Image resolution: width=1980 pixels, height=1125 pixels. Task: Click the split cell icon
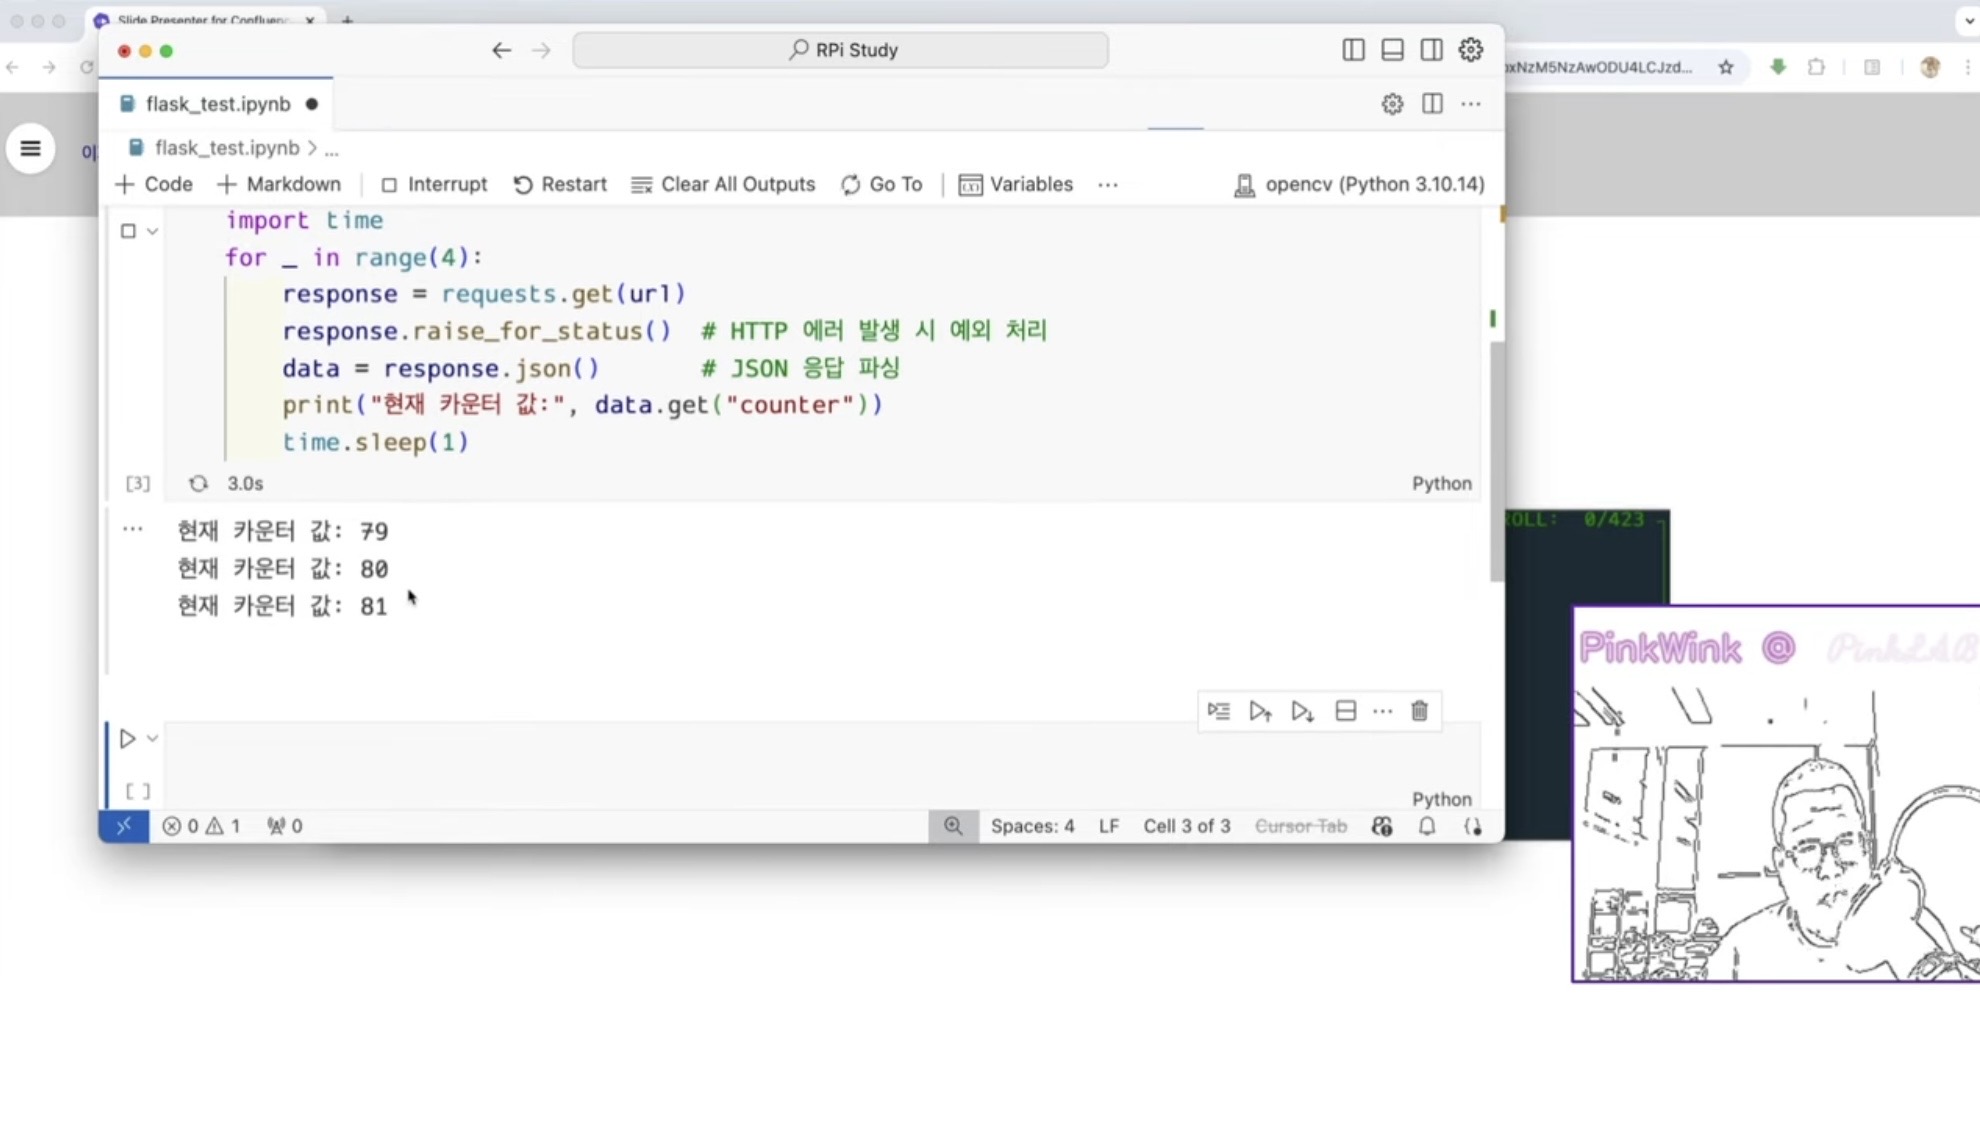[x=1345, y=711]
